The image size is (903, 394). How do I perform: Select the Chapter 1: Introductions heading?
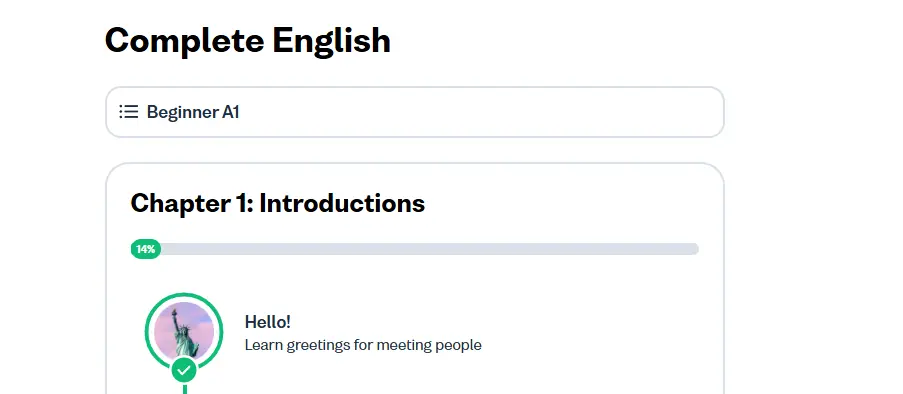pos(278,203)
